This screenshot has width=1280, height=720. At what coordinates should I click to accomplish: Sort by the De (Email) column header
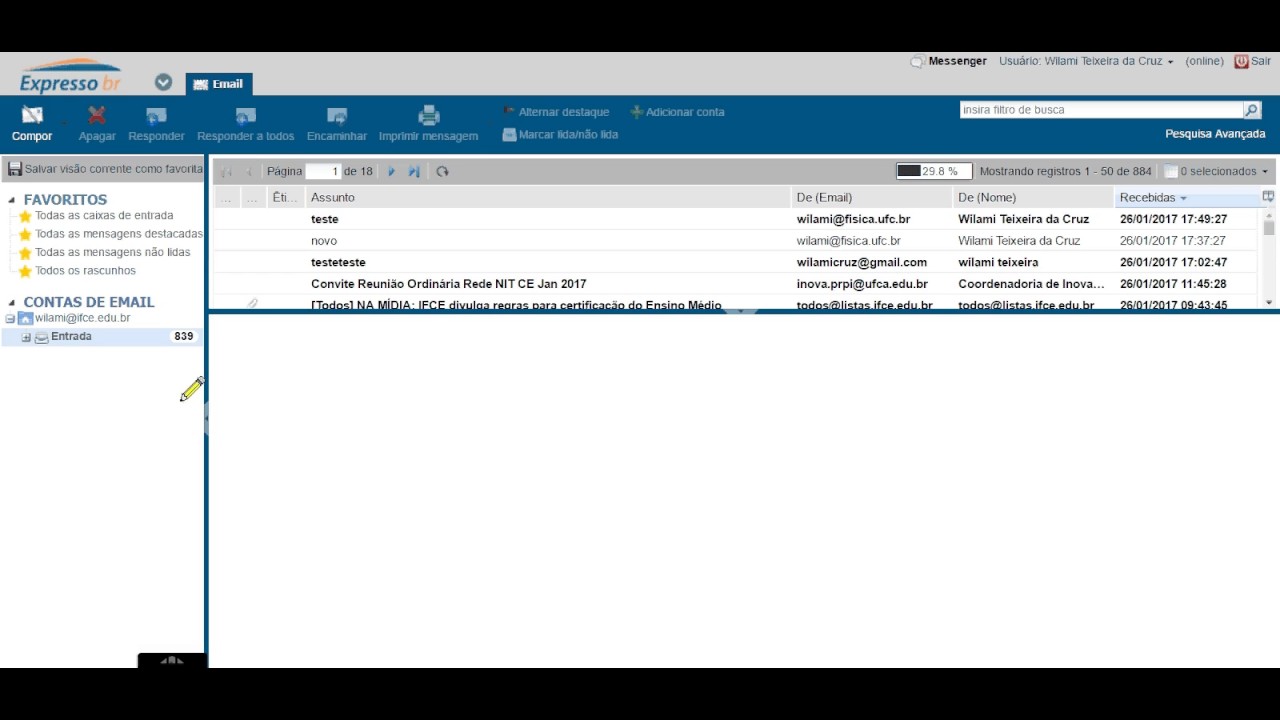(872, 197)
